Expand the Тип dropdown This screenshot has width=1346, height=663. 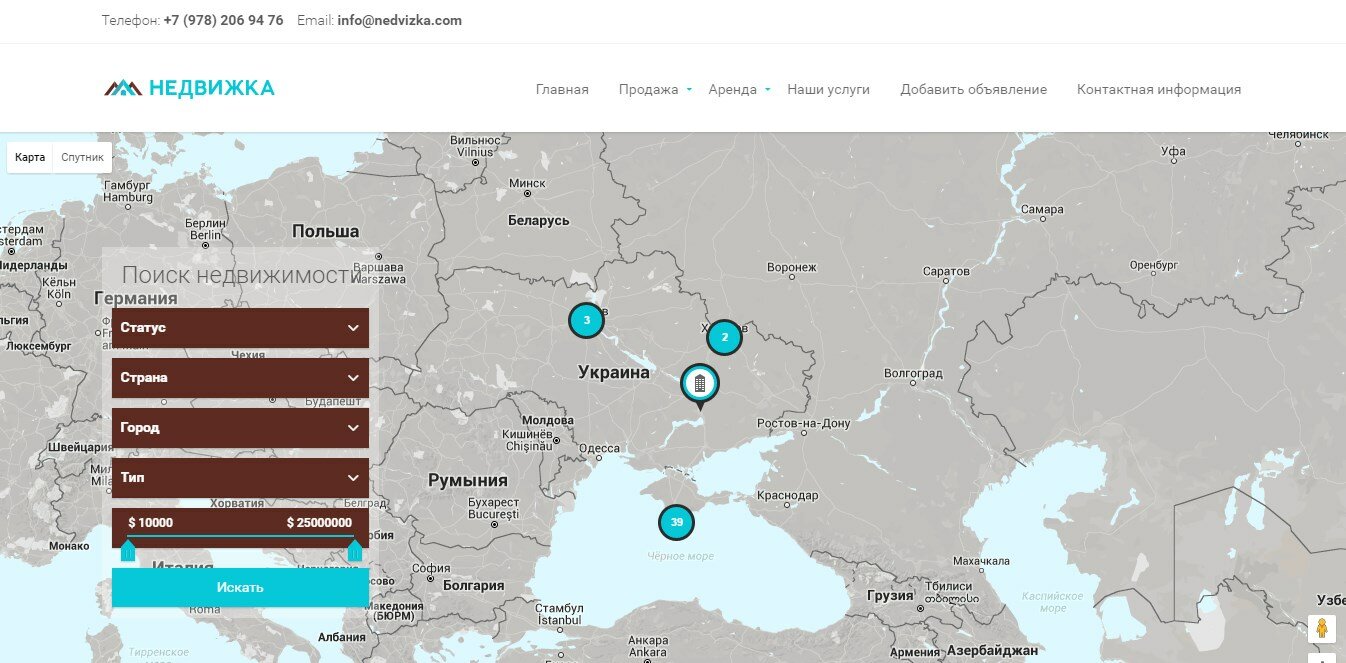click(x=240, y=478)
